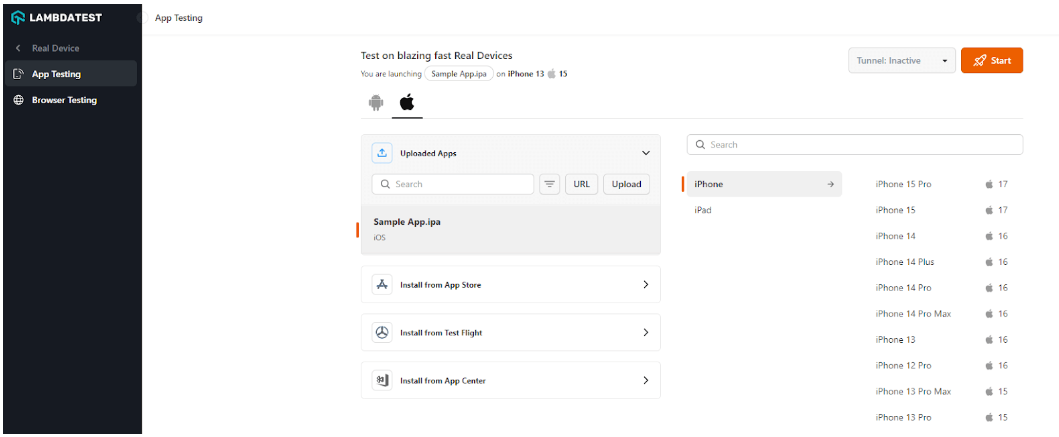Expand Install from App Store
This screenshot has width=1059, height=437.
(x=645, y=285)
